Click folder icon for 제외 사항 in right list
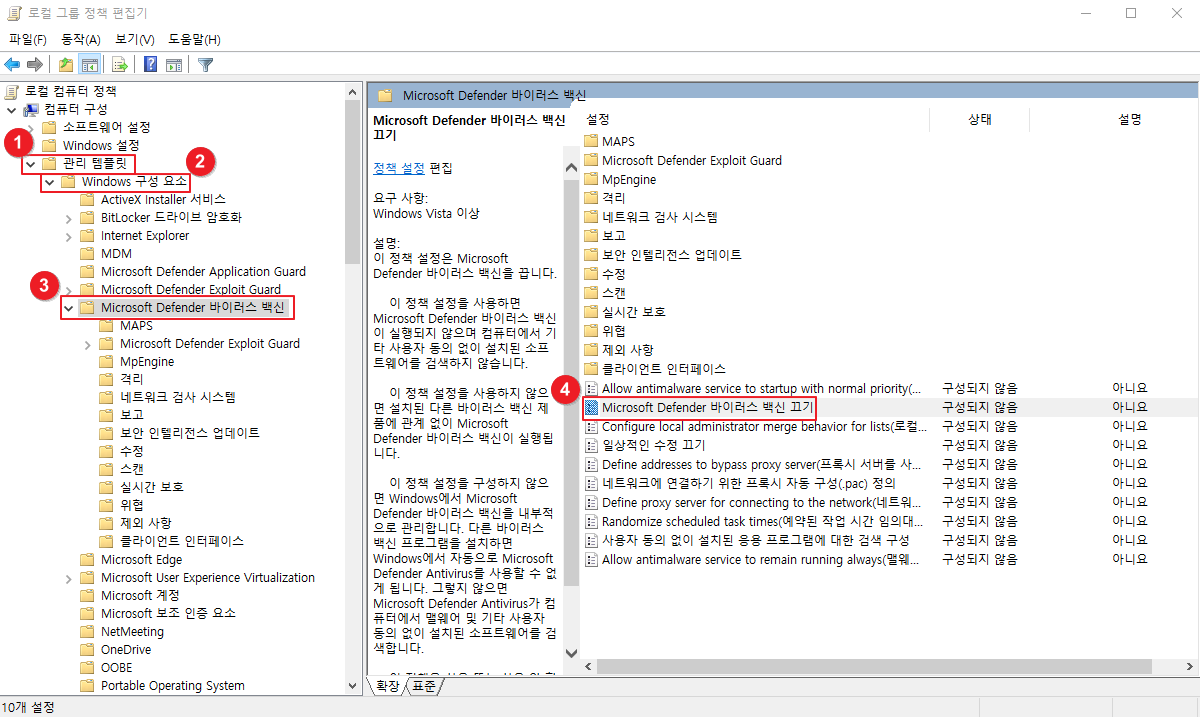 click(591, 350)
